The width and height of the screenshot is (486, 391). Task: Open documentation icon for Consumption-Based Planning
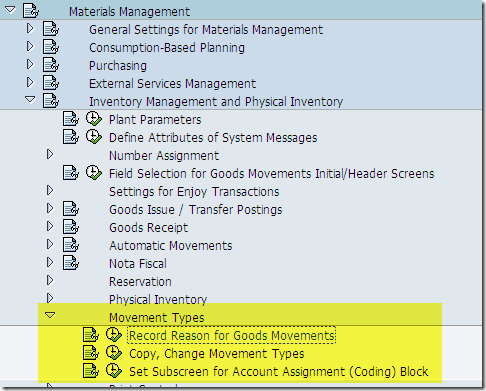point(51,47)
